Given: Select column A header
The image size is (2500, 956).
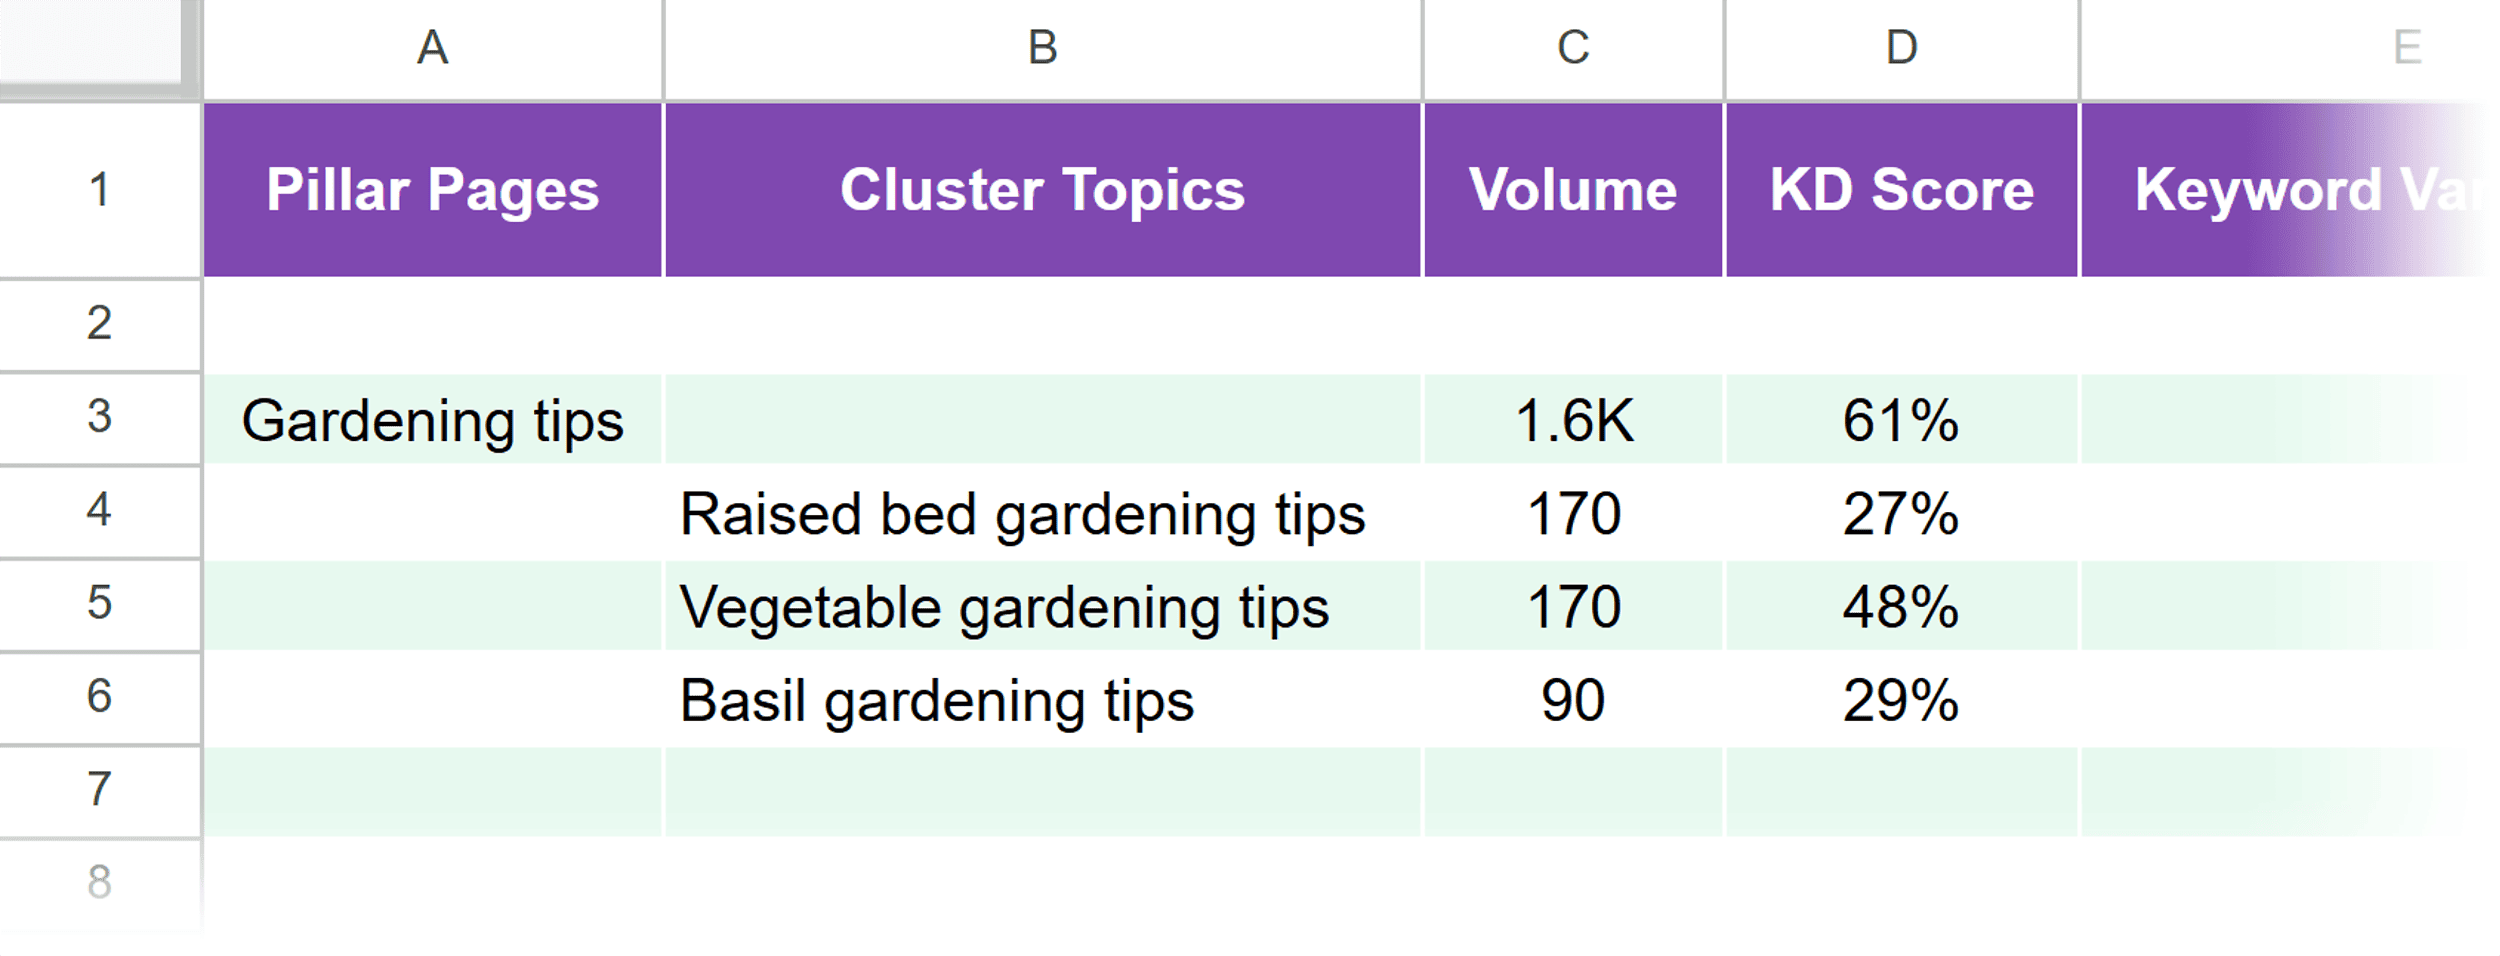Looking at the screenshot, I should (432, 47).
